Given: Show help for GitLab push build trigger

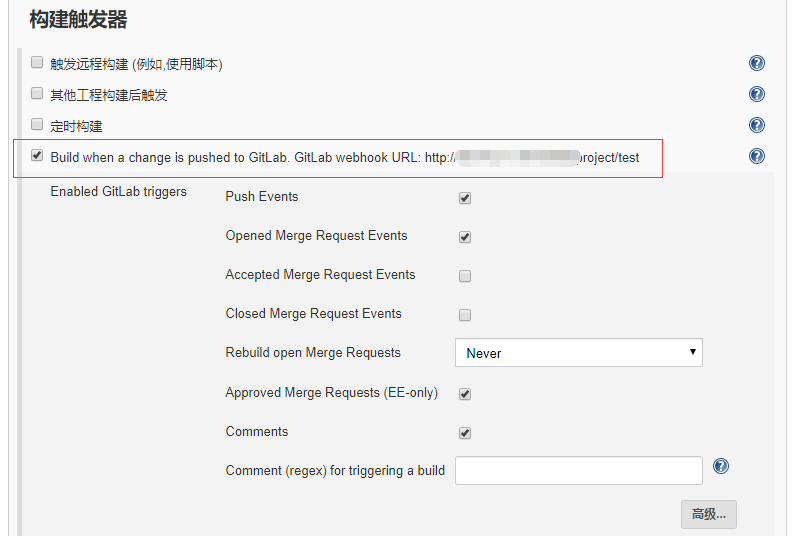Looking at the screenshot, I should click(757, 157).
